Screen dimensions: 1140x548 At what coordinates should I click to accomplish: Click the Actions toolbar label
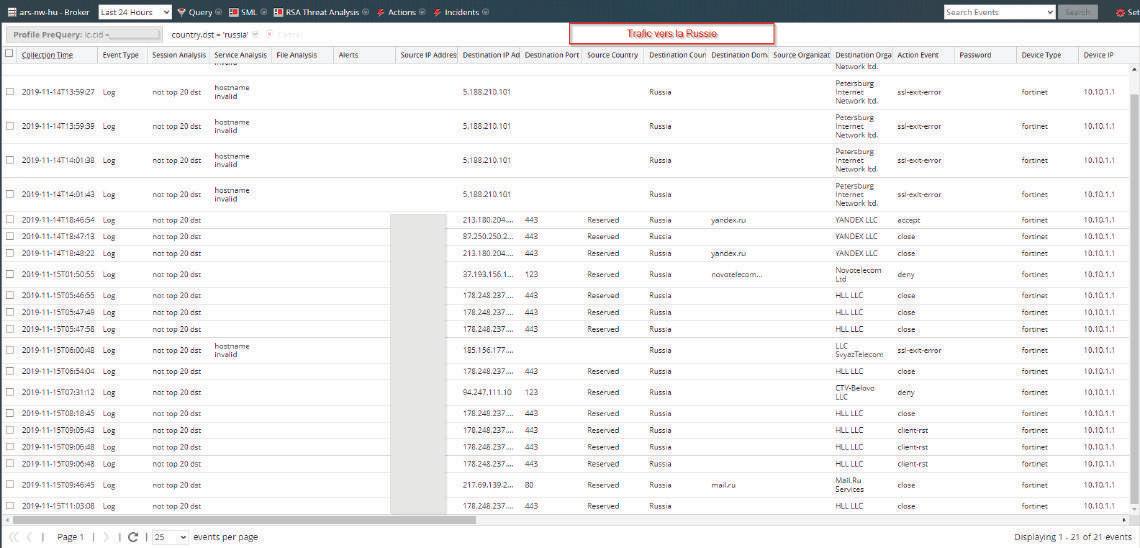[402, 12]
